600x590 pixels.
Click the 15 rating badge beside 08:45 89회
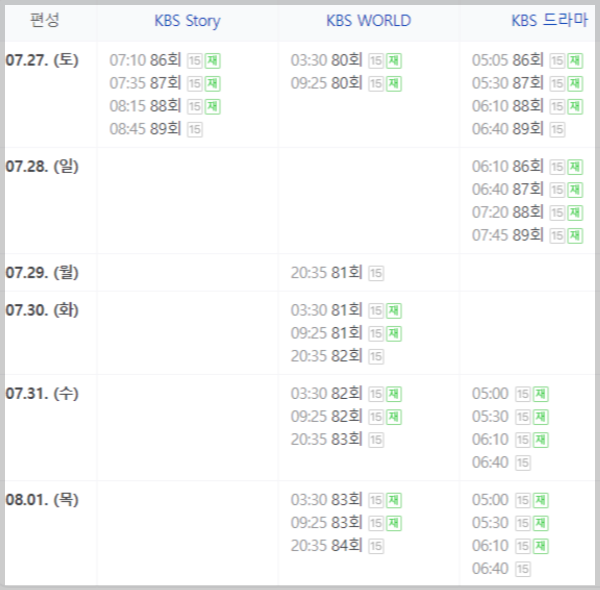pyautogui.click(x=195, y=129)
